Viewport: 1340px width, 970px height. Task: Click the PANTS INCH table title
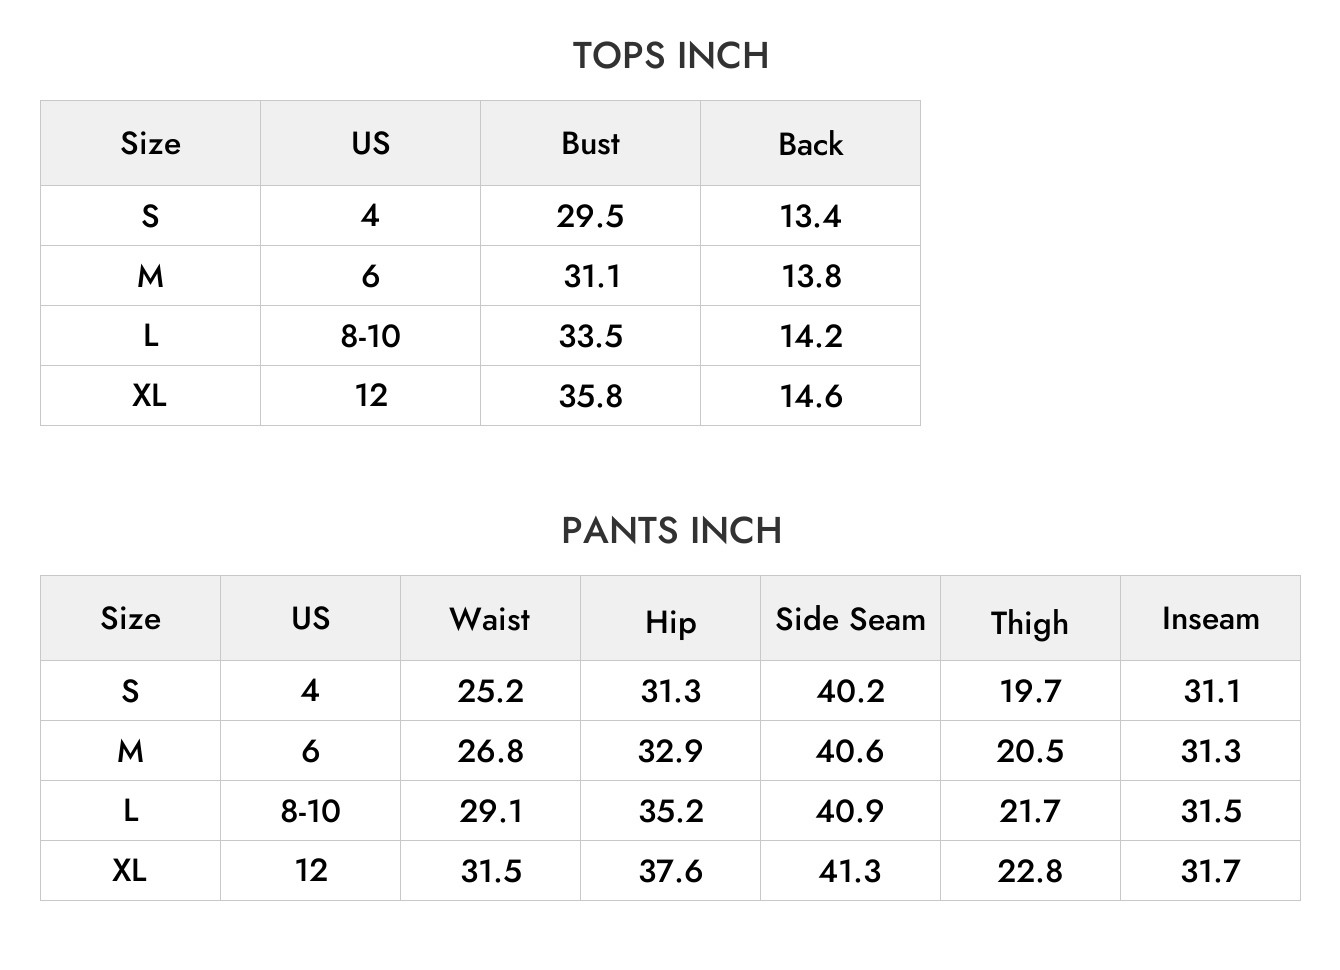pyautogui.click(x=671, y=531)
